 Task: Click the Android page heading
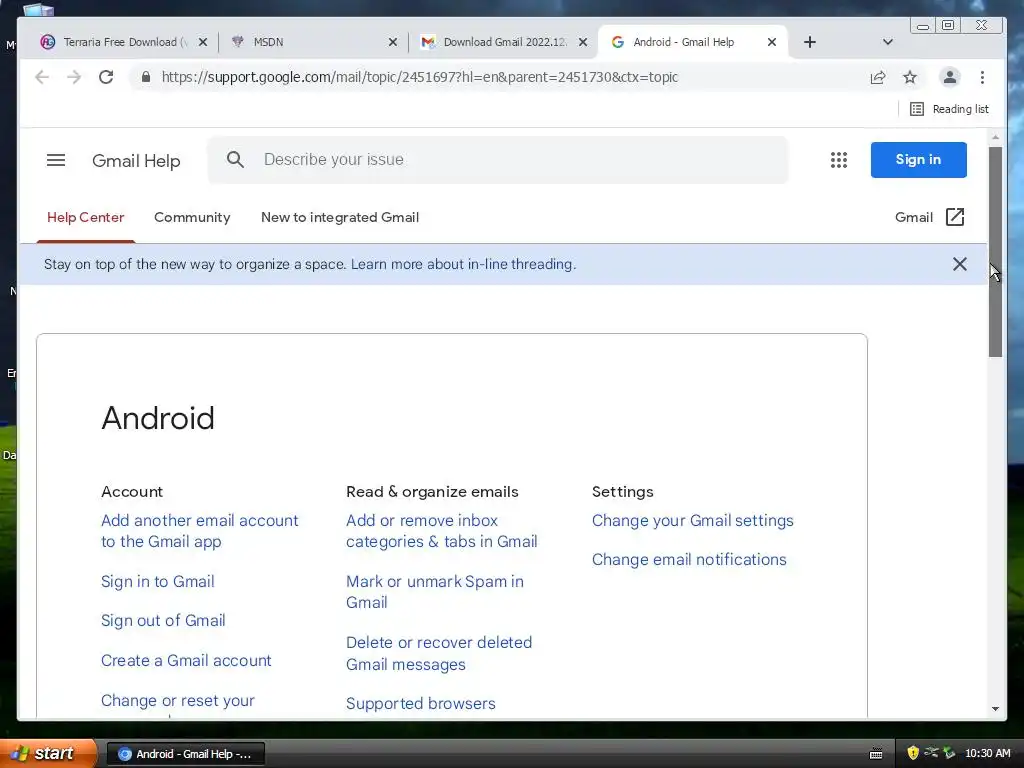click(158, 418)
